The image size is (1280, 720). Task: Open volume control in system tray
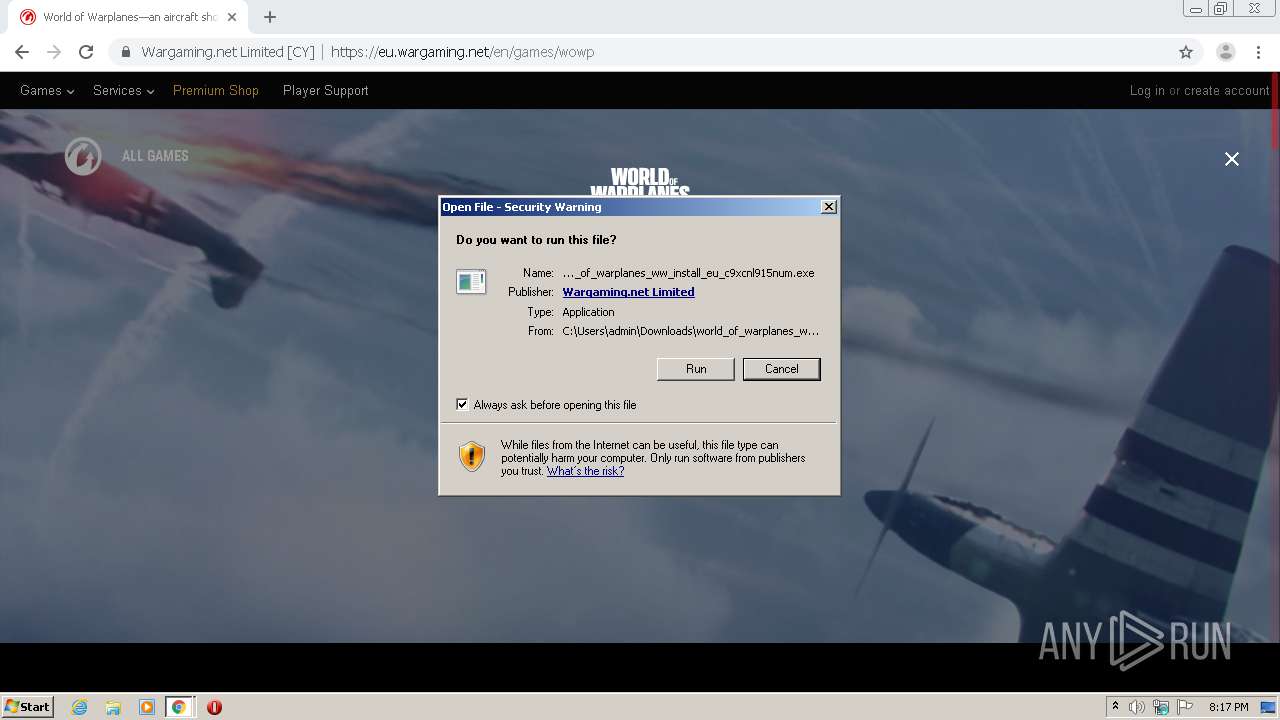[1137, 707]
